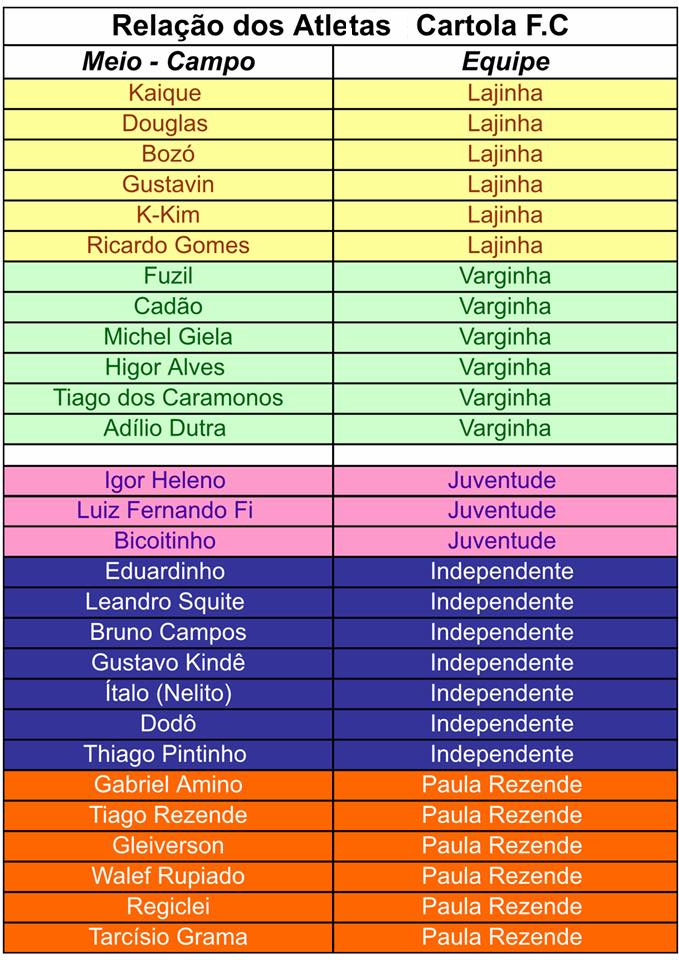This screenshot has width=679, height=960.
Task: Click the Fuzil player cell
Action: pyautogui.click(x=168, y=277)
